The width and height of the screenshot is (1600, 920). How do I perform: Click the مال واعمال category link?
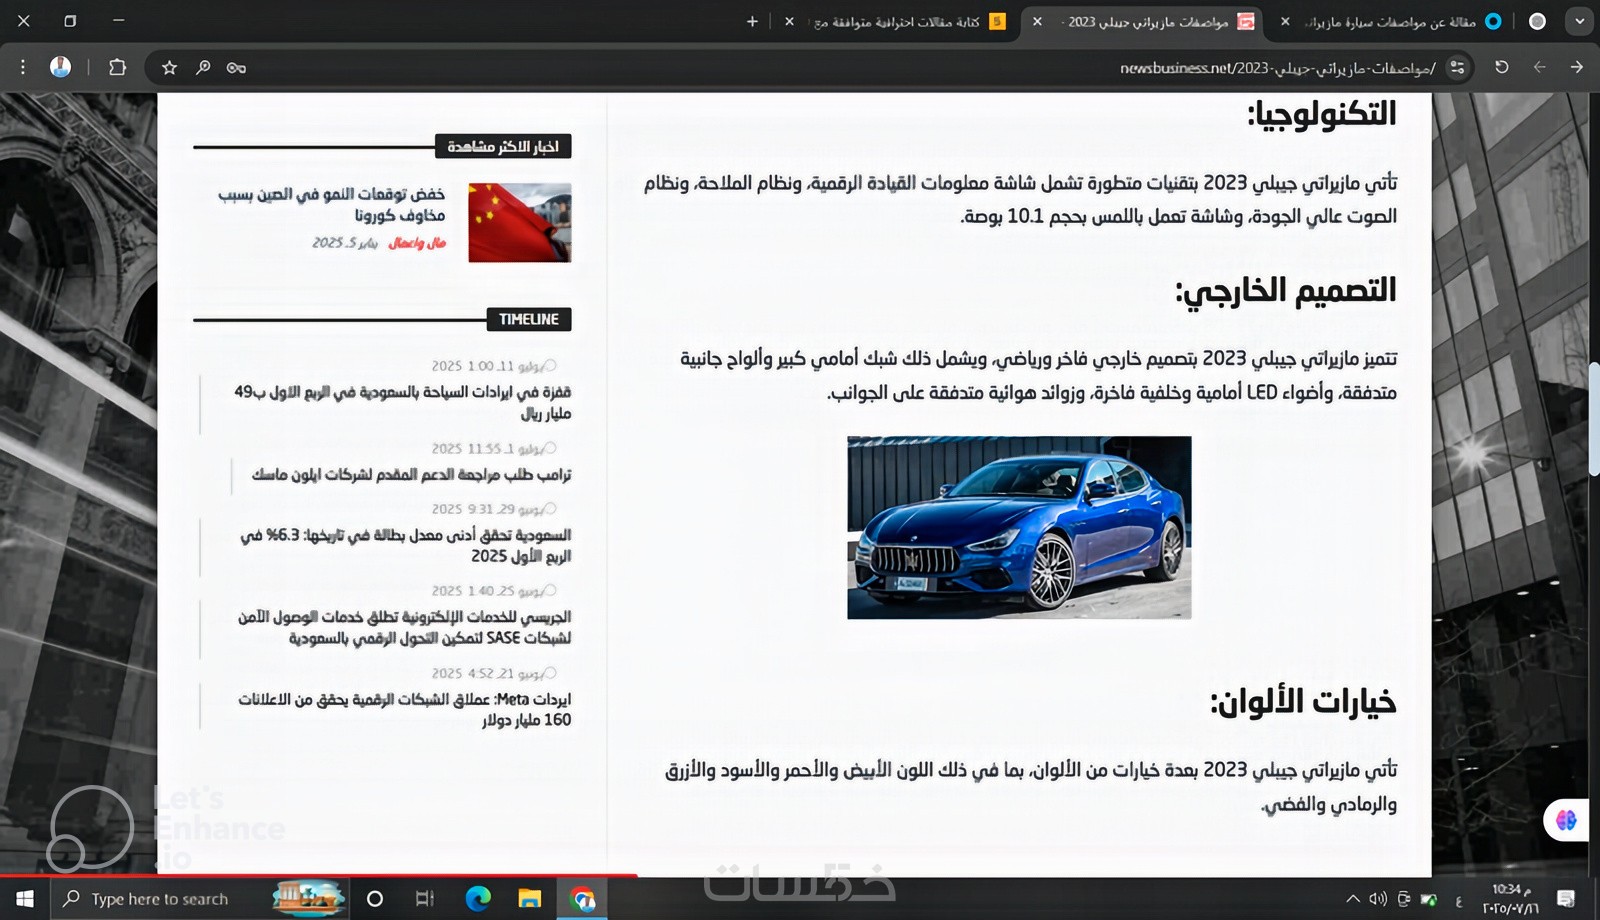[417, 243]
